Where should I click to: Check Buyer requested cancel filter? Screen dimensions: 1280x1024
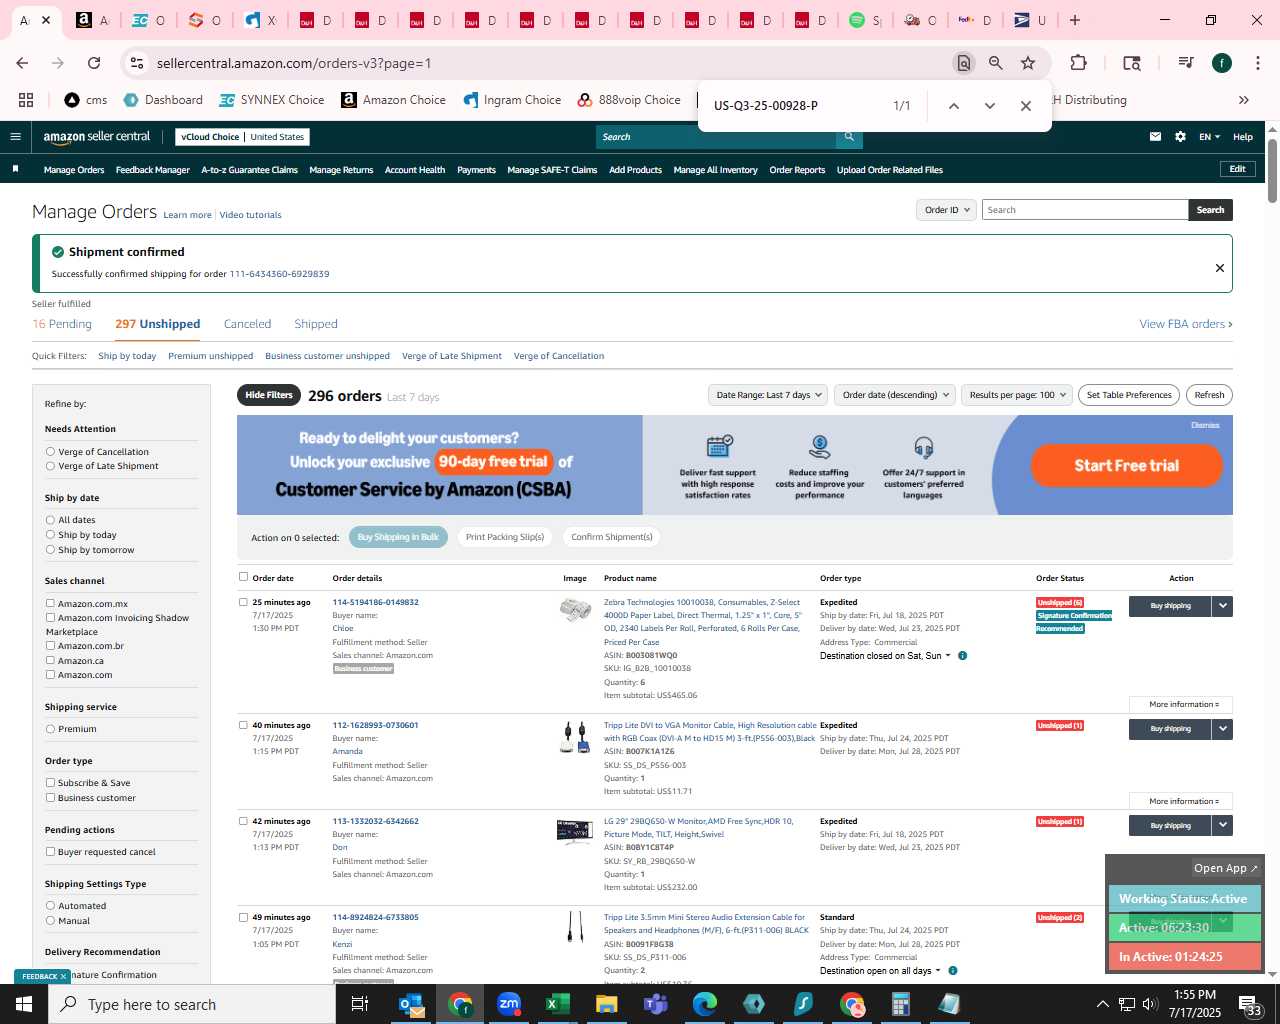pyautogui.click(x=50, y=852)
